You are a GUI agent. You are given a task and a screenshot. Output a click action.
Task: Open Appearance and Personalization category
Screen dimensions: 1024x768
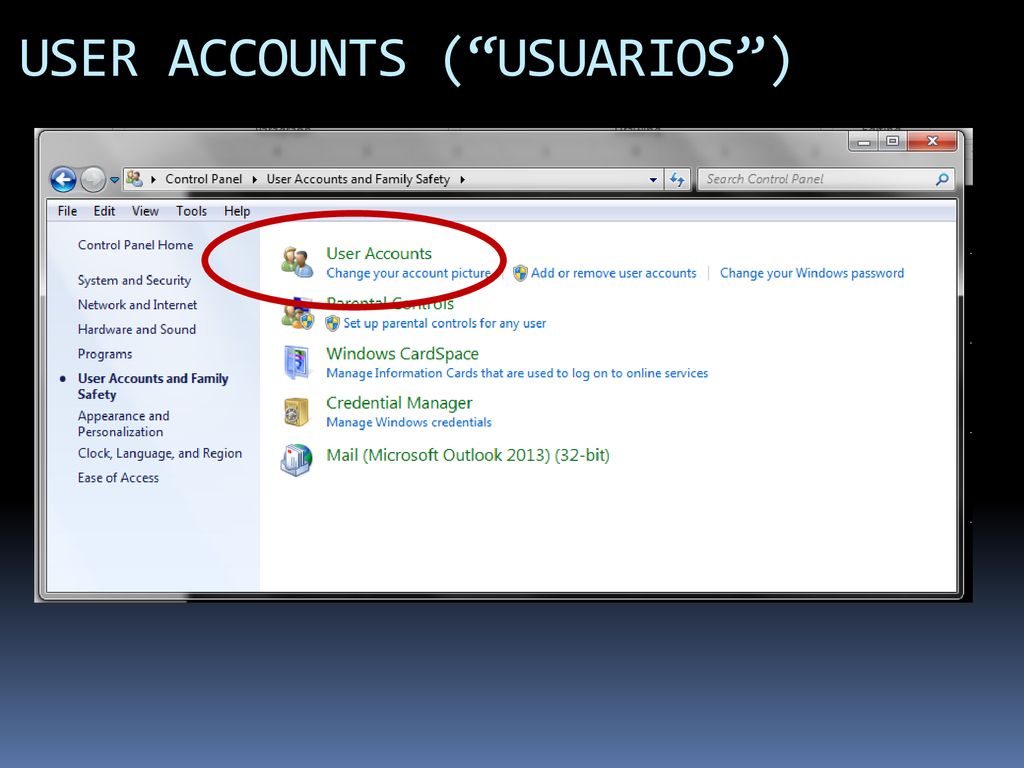(x=123, y=424)
